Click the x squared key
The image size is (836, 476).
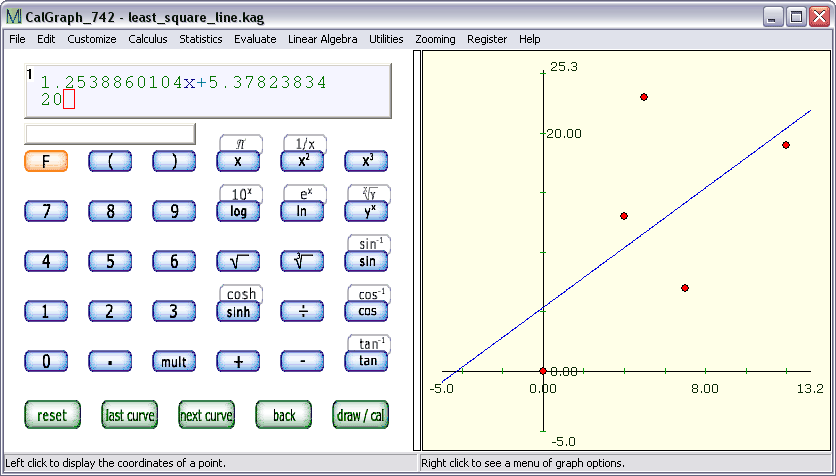[302, 161]
